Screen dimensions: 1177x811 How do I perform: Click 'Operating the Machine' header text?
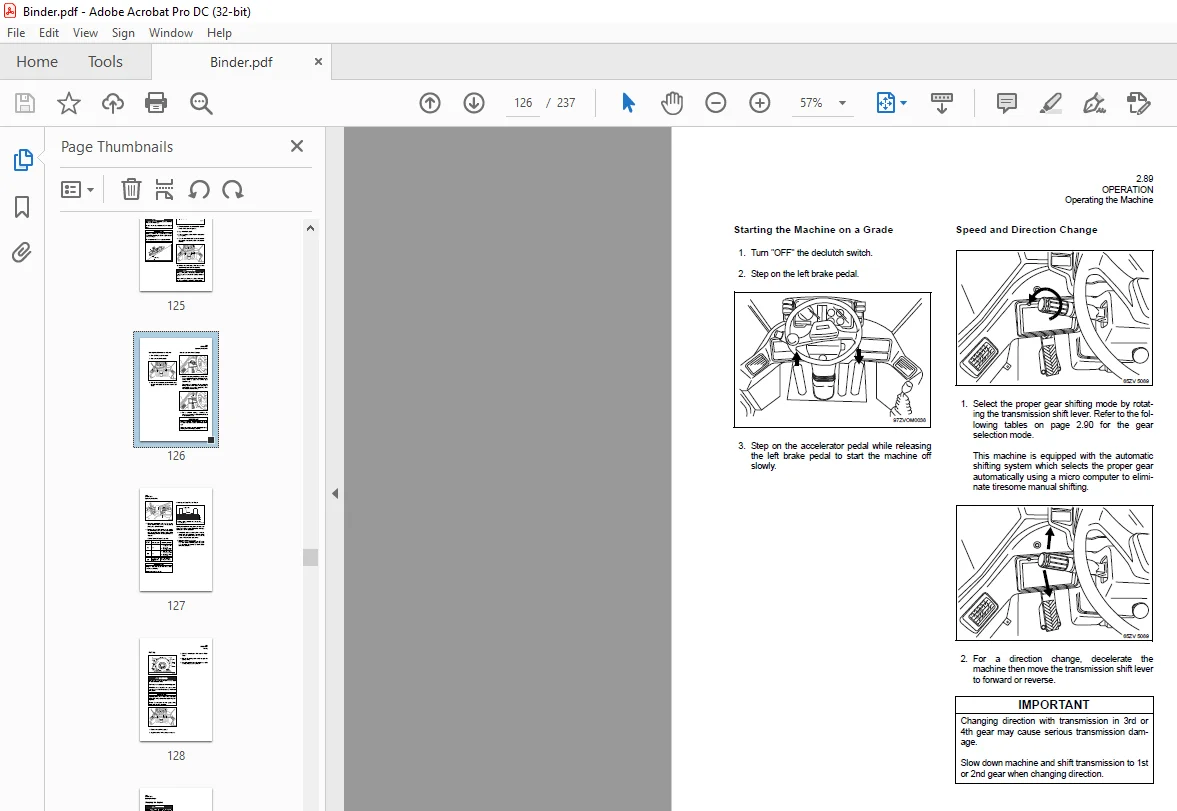point(1109,200)
